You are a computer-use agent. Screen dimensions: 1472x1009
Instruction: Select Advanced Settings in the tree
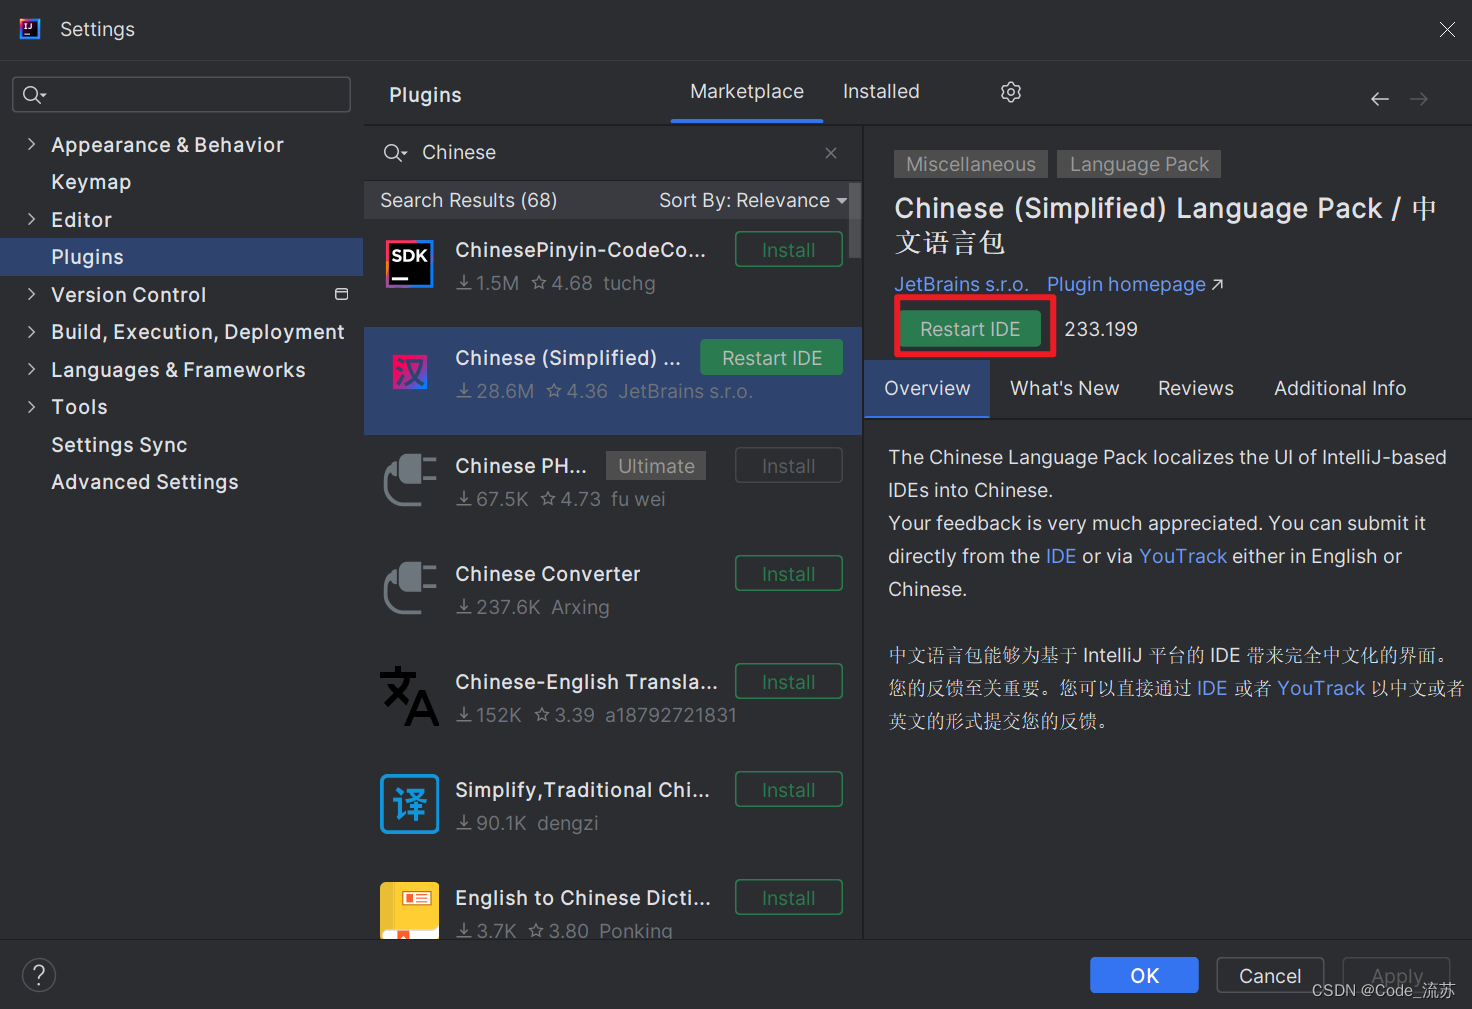[145, 482]
